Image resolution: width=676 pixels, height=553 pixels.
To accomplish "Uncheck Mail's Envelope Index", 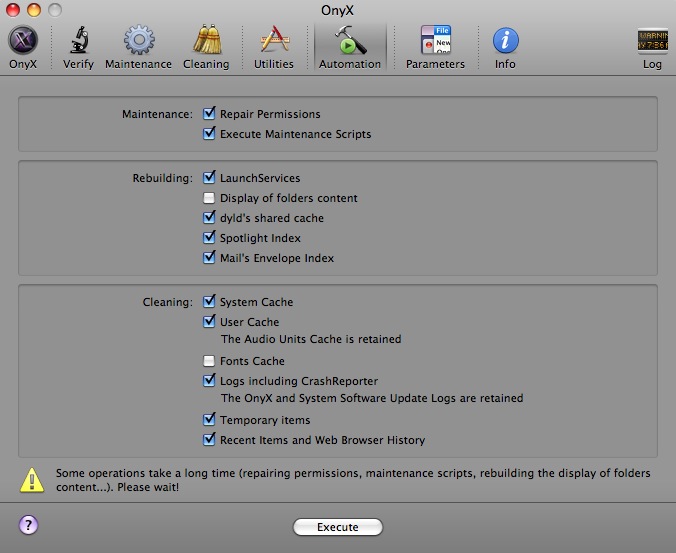I will 209,257.
